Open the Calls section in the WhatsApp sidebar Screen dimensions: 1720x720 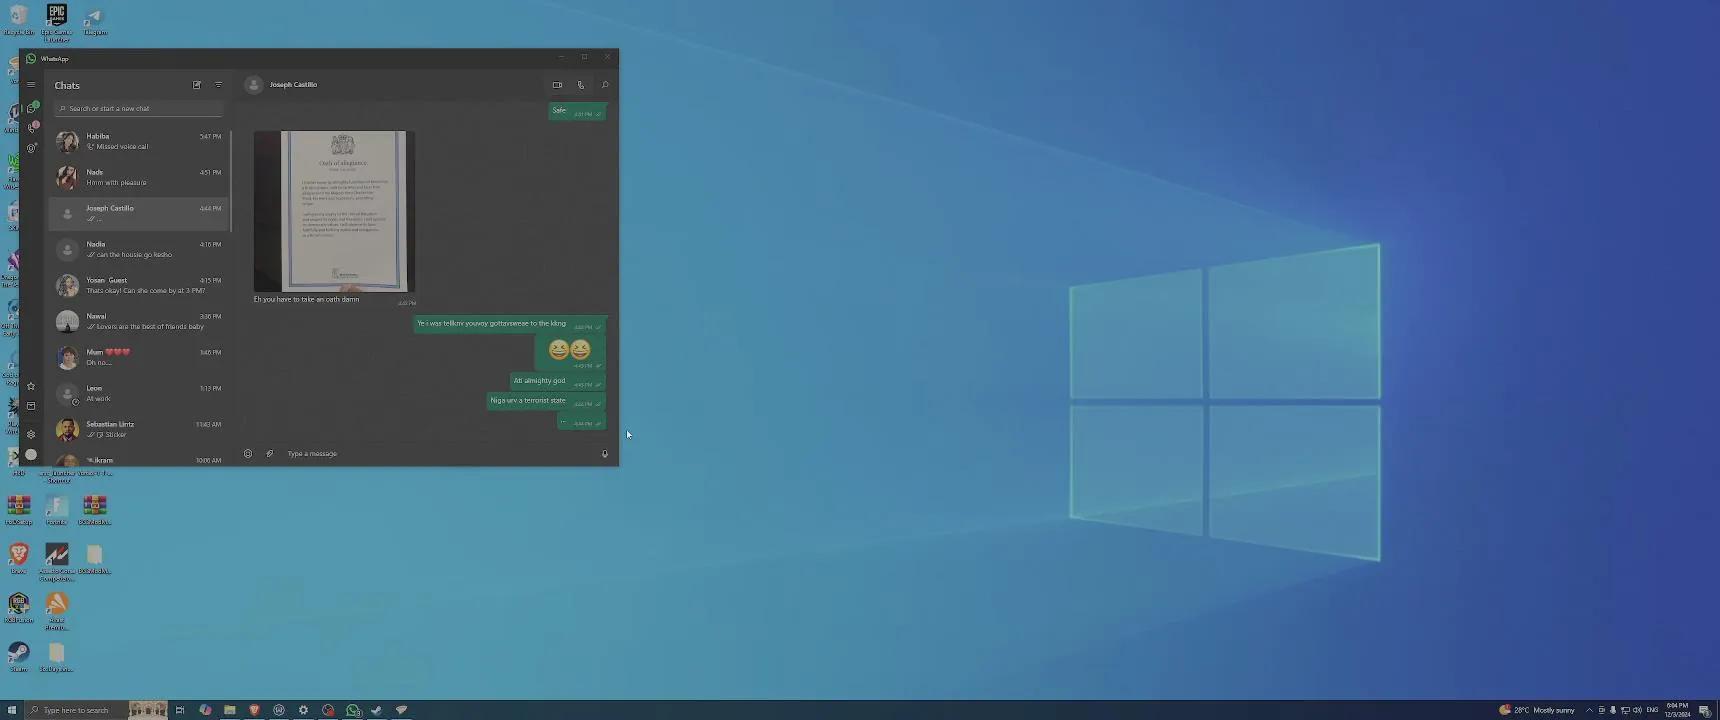click(x=31, y=128)
